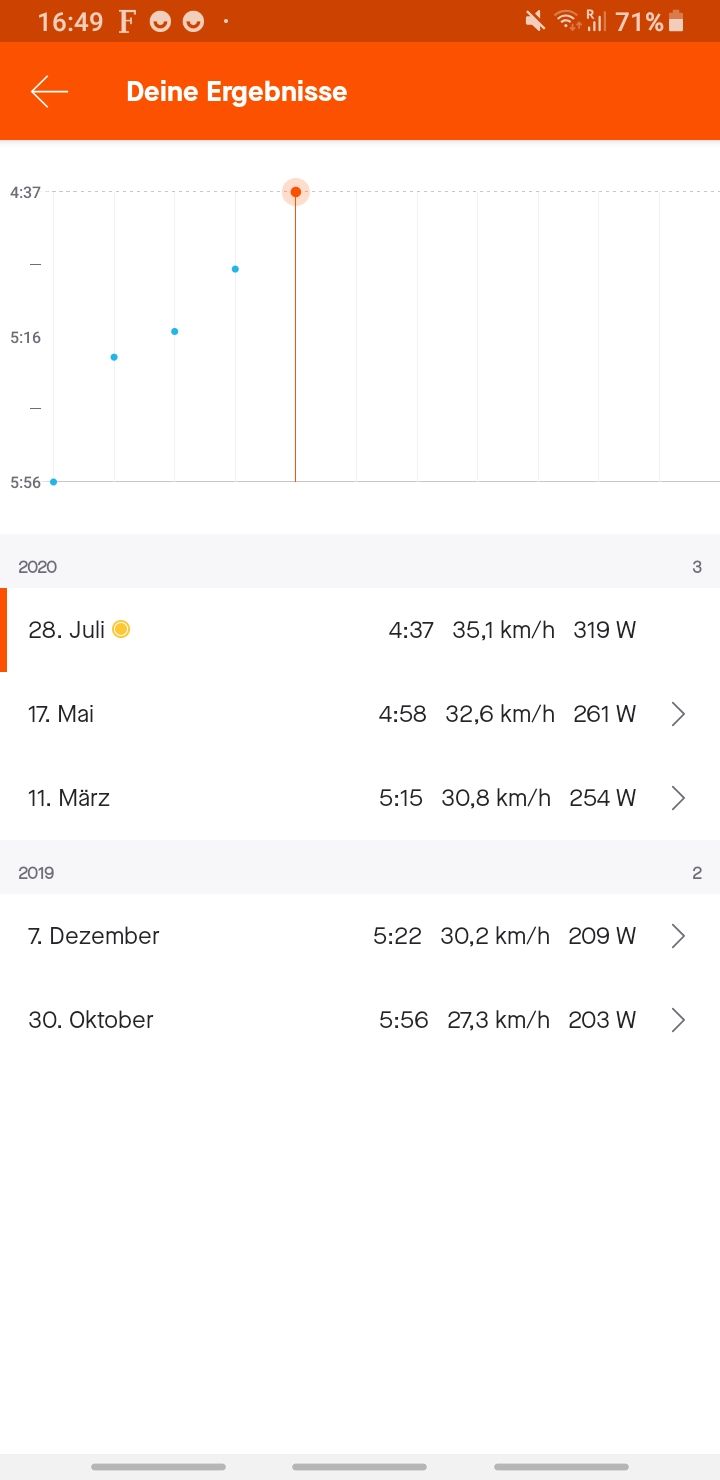Open the 7. Dezember result chevron
The image size is (720, 1480).
(678, 936)
